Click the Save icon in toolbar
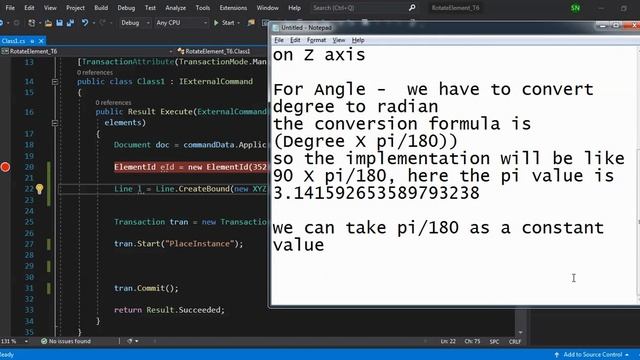 coord(60,23)
